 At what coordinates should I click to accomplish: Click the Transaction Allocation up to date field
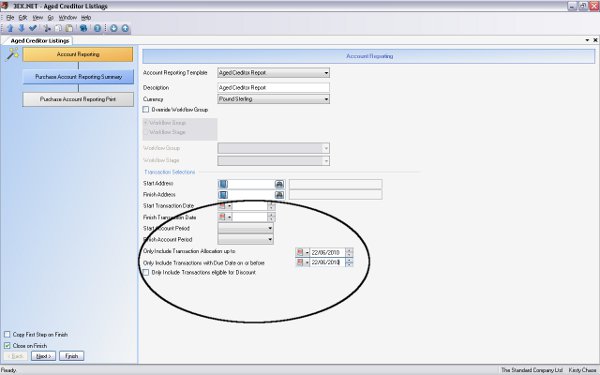coord(328,253)
